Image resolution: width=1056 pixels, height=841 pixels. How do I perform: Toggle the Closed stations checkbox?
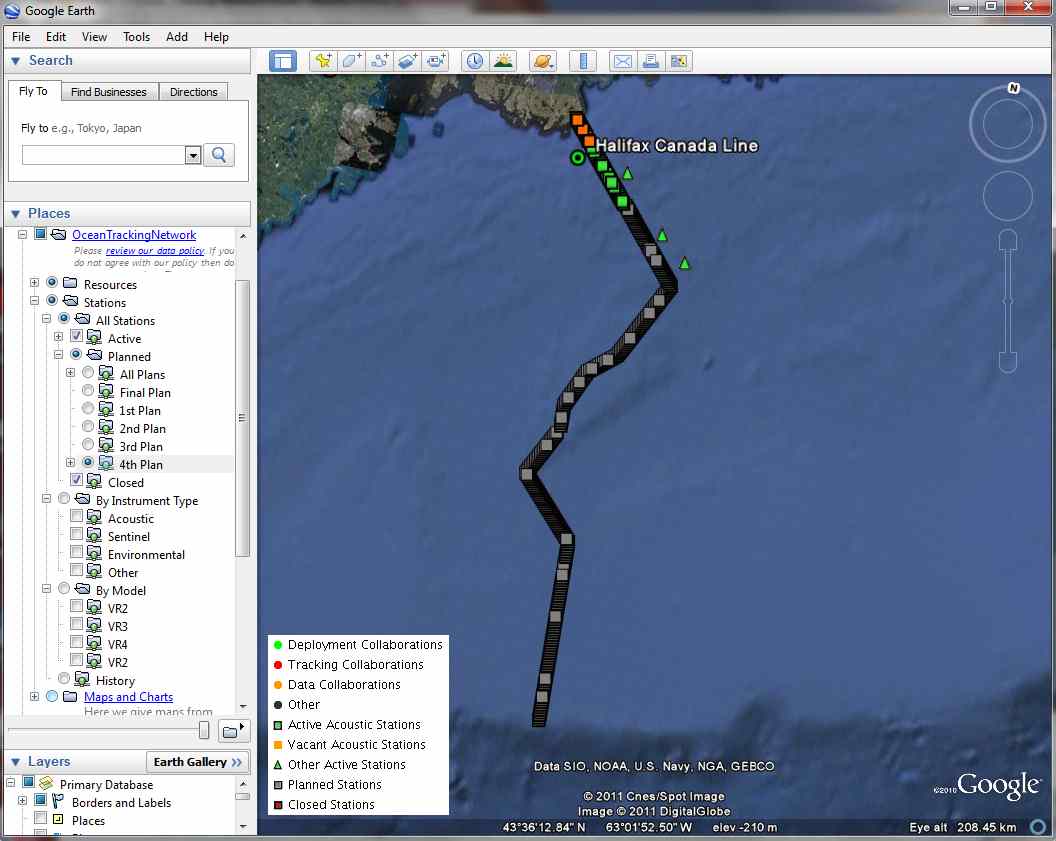click(77, 480)
